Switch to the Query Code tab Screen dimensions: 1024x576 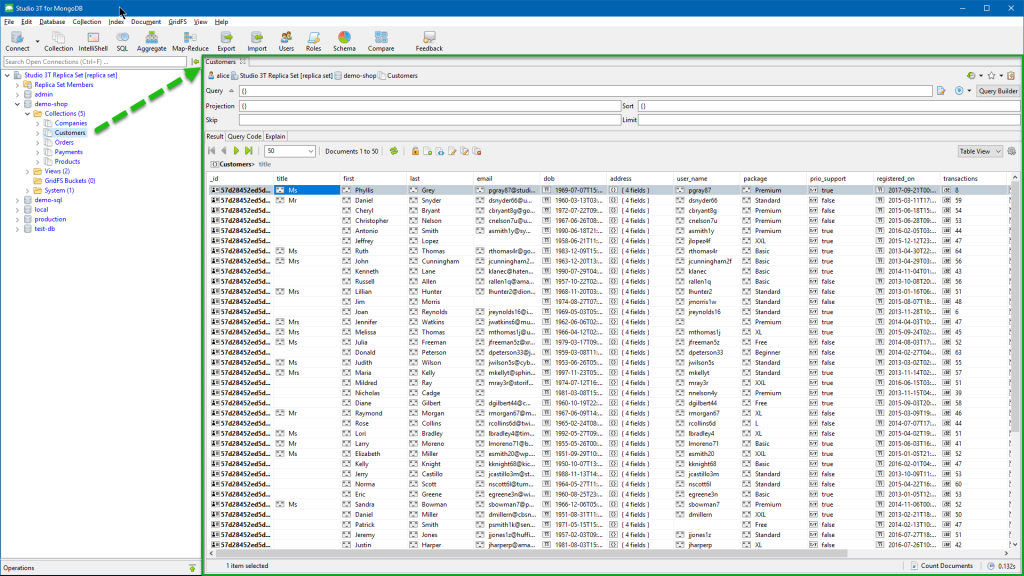point(244,136)
